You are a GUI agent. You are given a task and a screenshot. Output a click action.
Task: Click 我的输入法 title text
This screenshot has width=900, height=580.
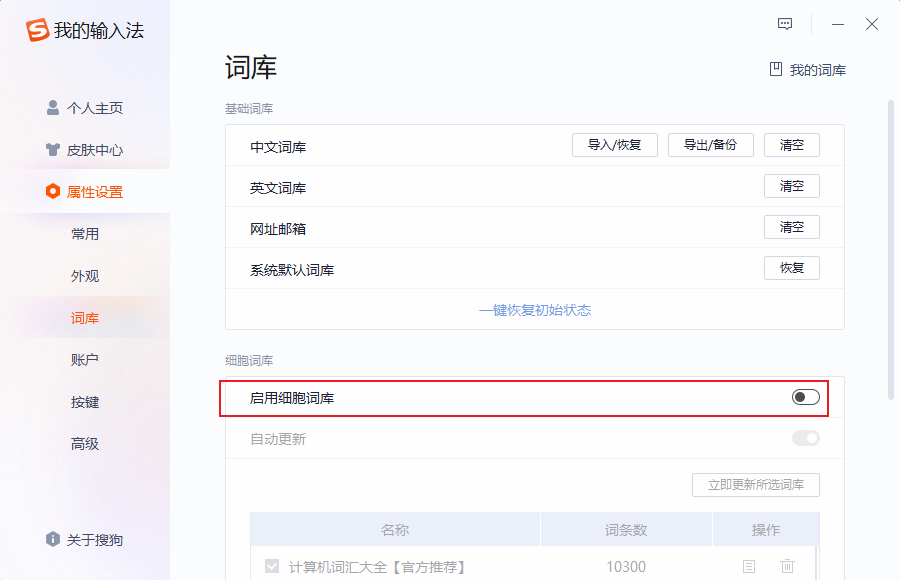(99, 30)
